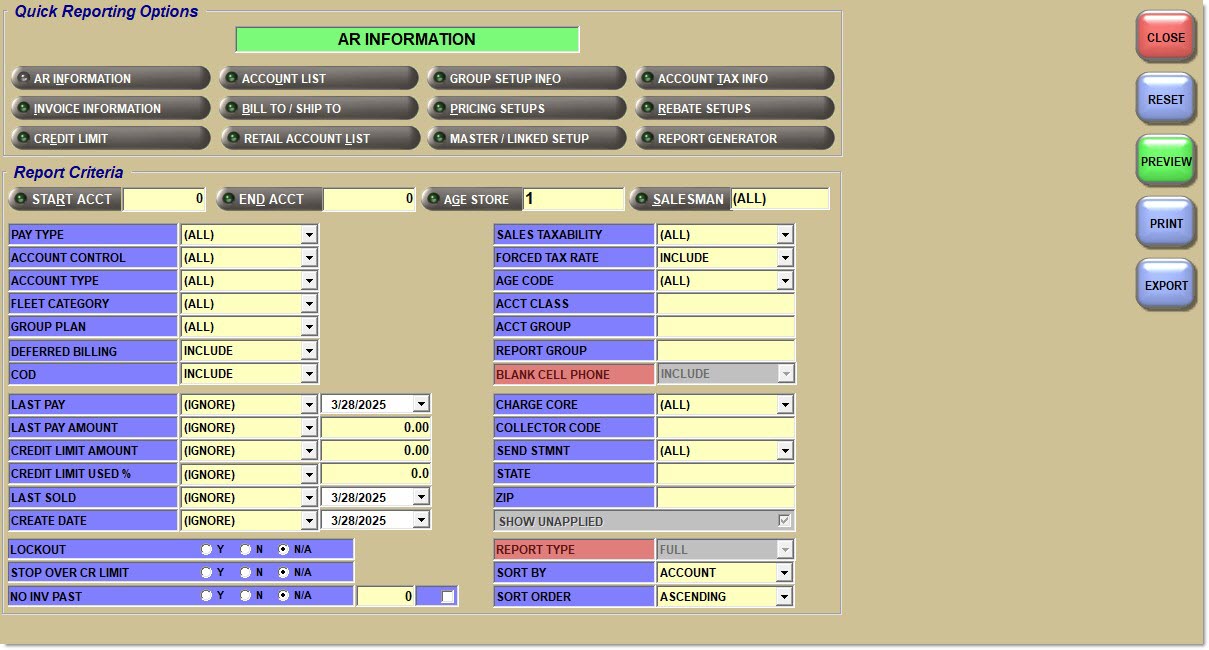Screen dimensions: 1209x650
Task: Select N for Stop Over CR Limit
Action: click(x=245, y=573)
